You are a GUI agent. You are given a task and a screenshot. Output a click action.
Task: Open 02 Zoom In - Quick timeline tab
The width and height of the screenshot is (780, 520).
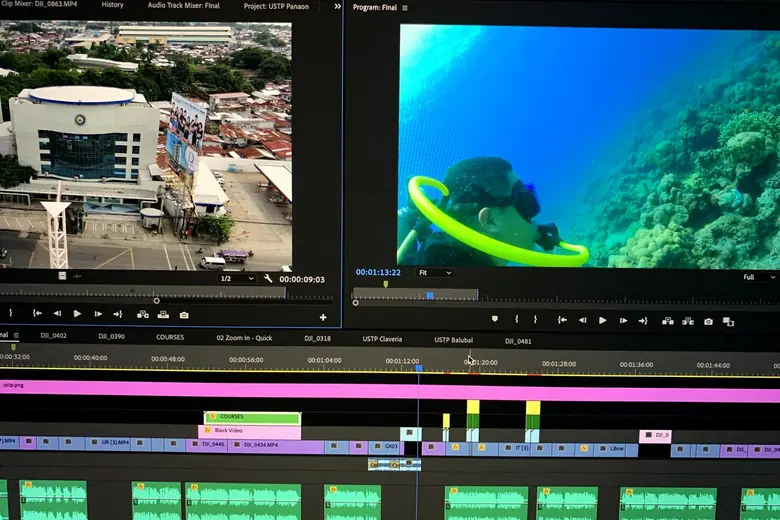pyautogui.click(x=244, y=338)
